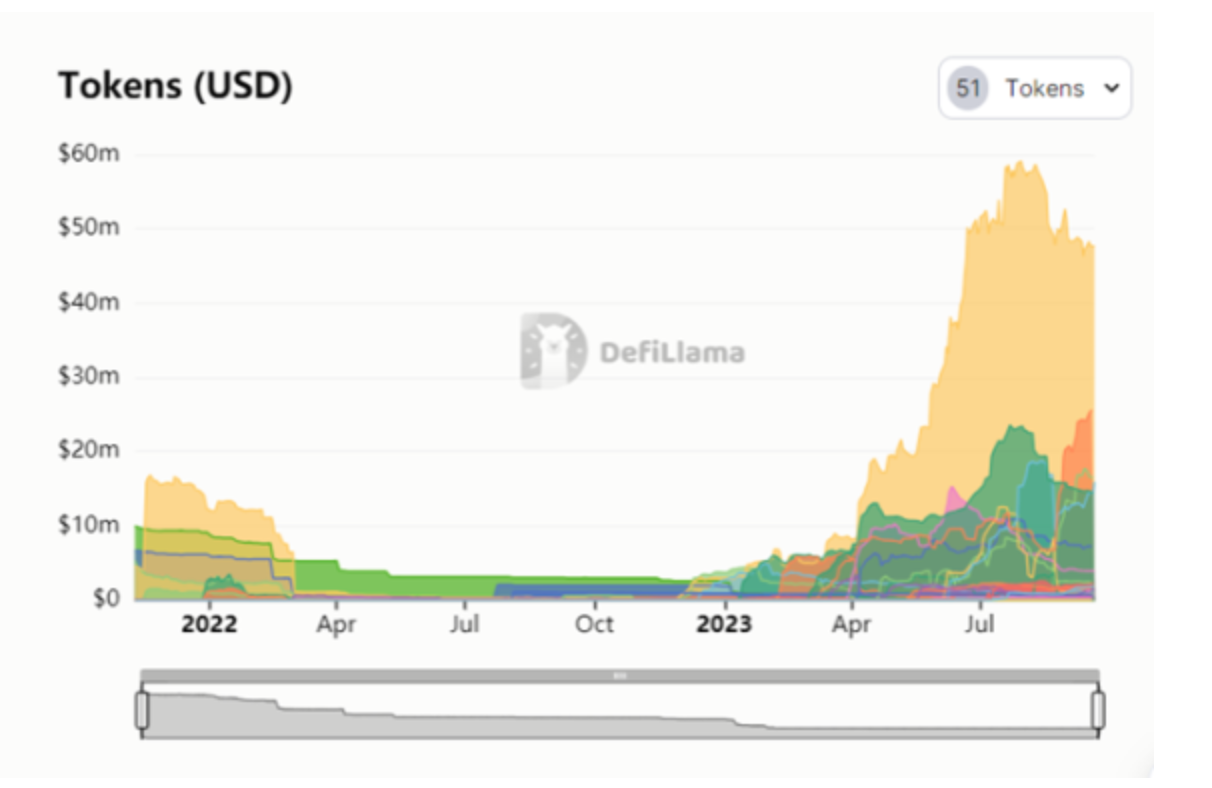The width and height of the screenshot is (1212, 788).
Task: Click the dropdown chevron next to Tokens
Action: click(1111, 88)
